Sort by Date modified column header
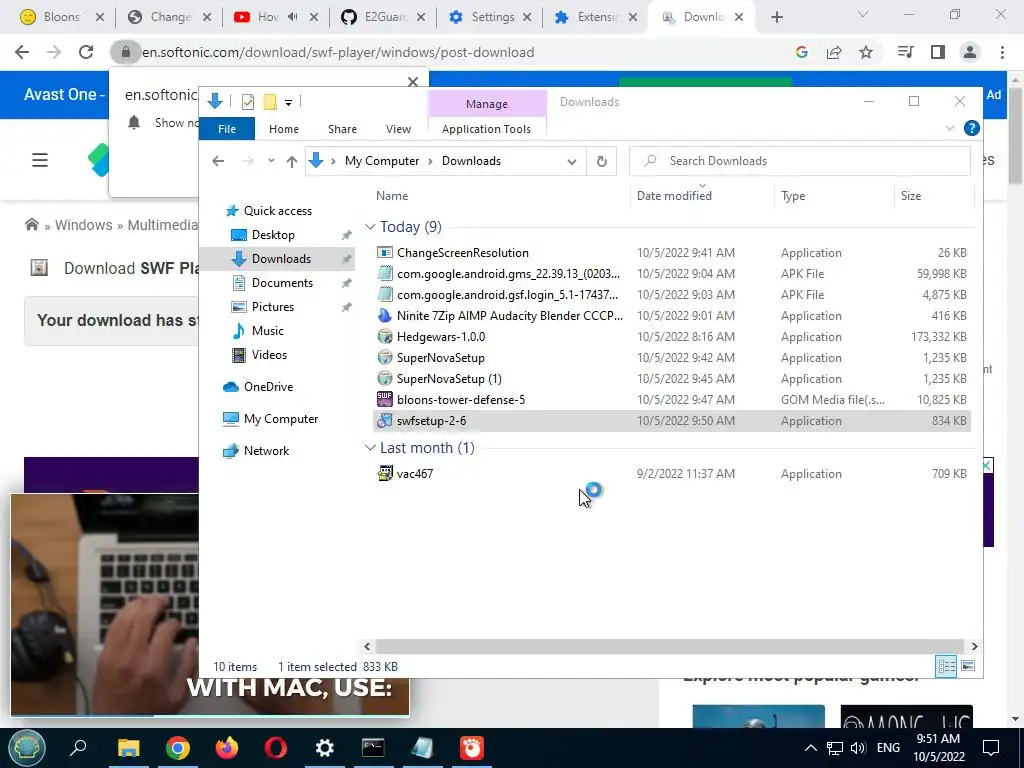This screenshot has height=768, width=1024. click(674, 196)
